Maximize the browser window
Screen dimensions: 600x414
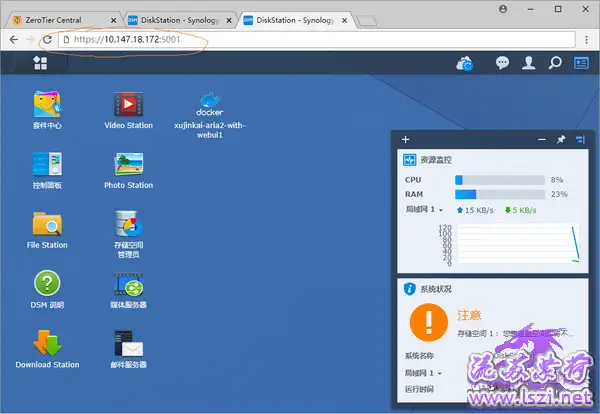pos(558,9)
